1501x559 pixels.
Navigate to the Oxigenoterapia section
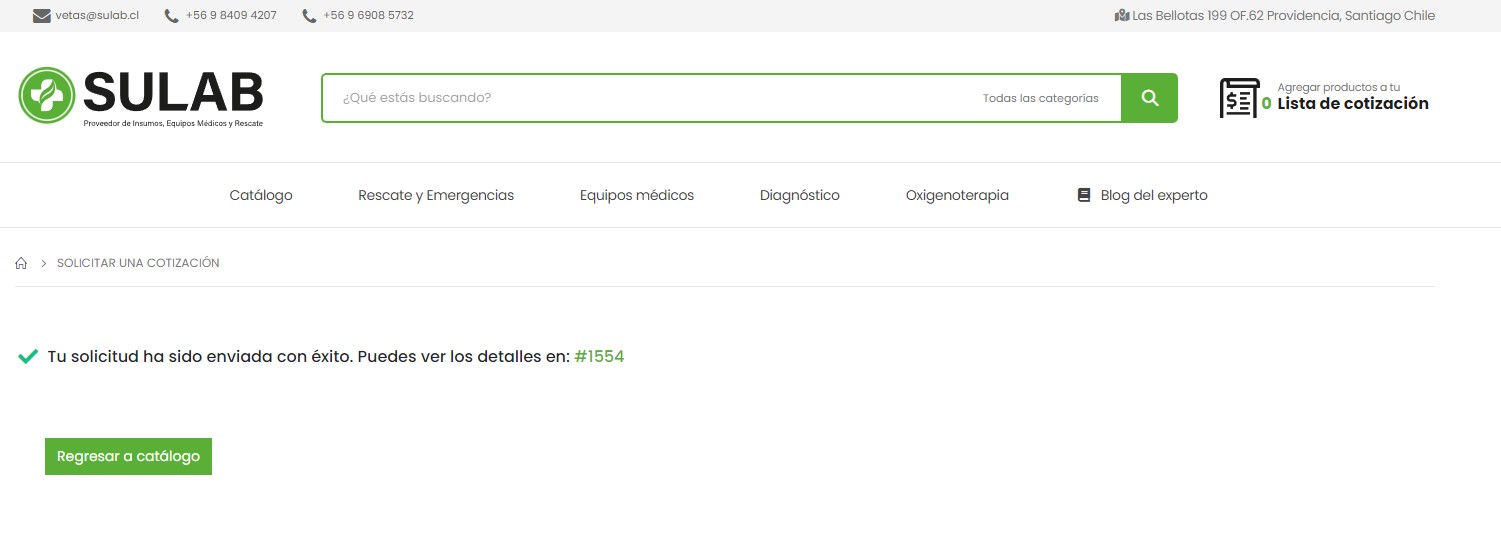957,195
